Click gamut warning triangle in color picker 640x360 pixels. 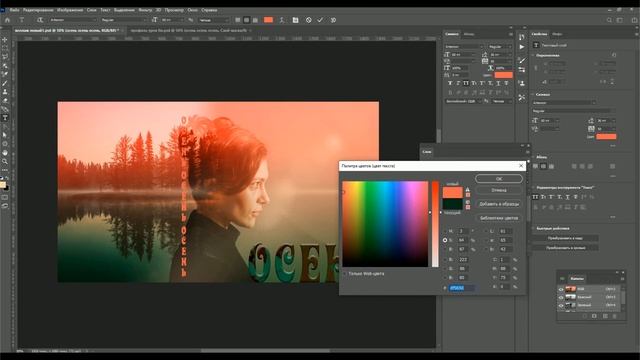tap(468, 190)
